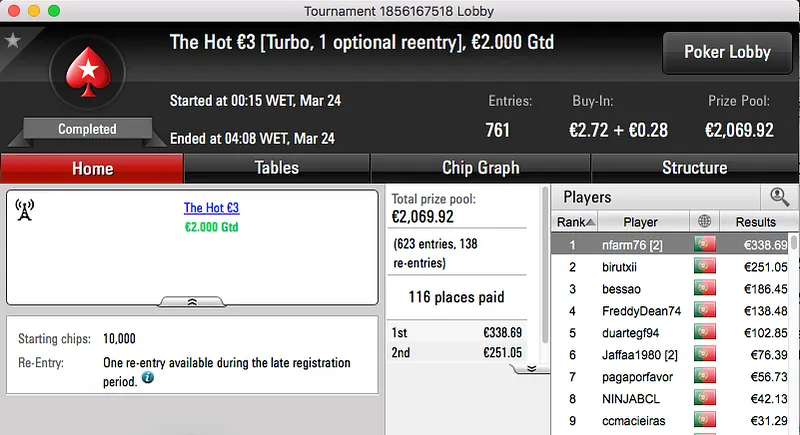Switch to the Tables tab
Image resolution: width=800 pixels, height=435 pixels.
tap(277, 168)
